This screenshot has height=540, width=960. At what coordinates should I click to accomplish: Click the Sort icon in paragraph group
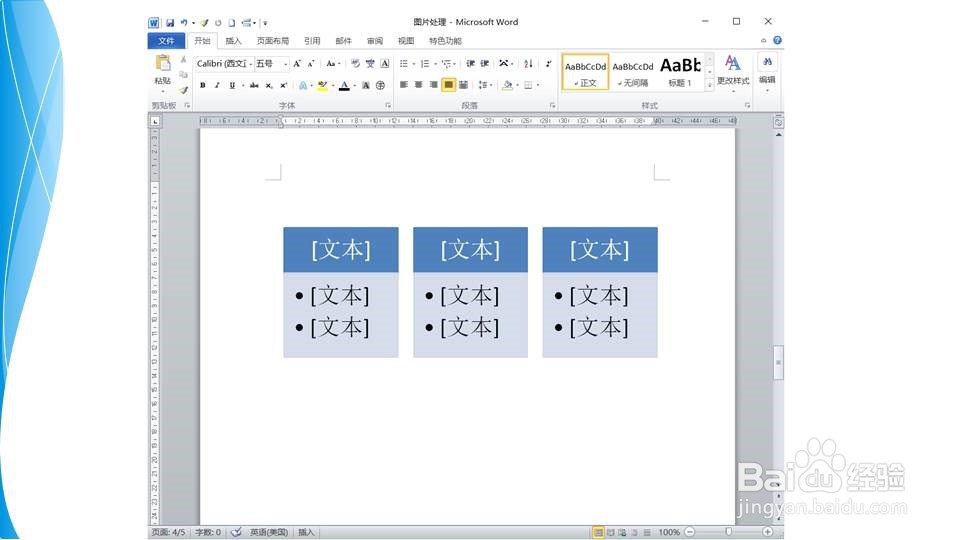coord(528,64)
